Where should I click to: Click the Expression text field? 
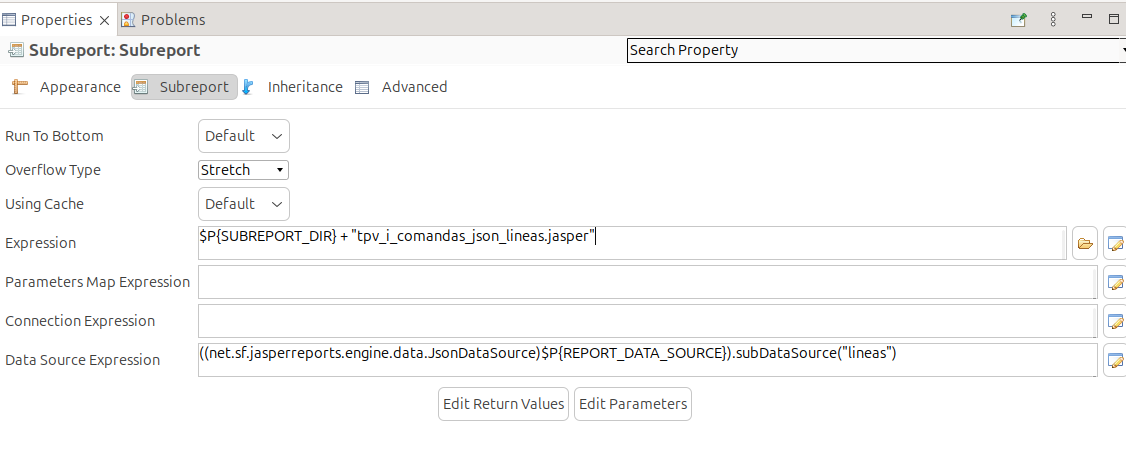[x=632, y=243]
